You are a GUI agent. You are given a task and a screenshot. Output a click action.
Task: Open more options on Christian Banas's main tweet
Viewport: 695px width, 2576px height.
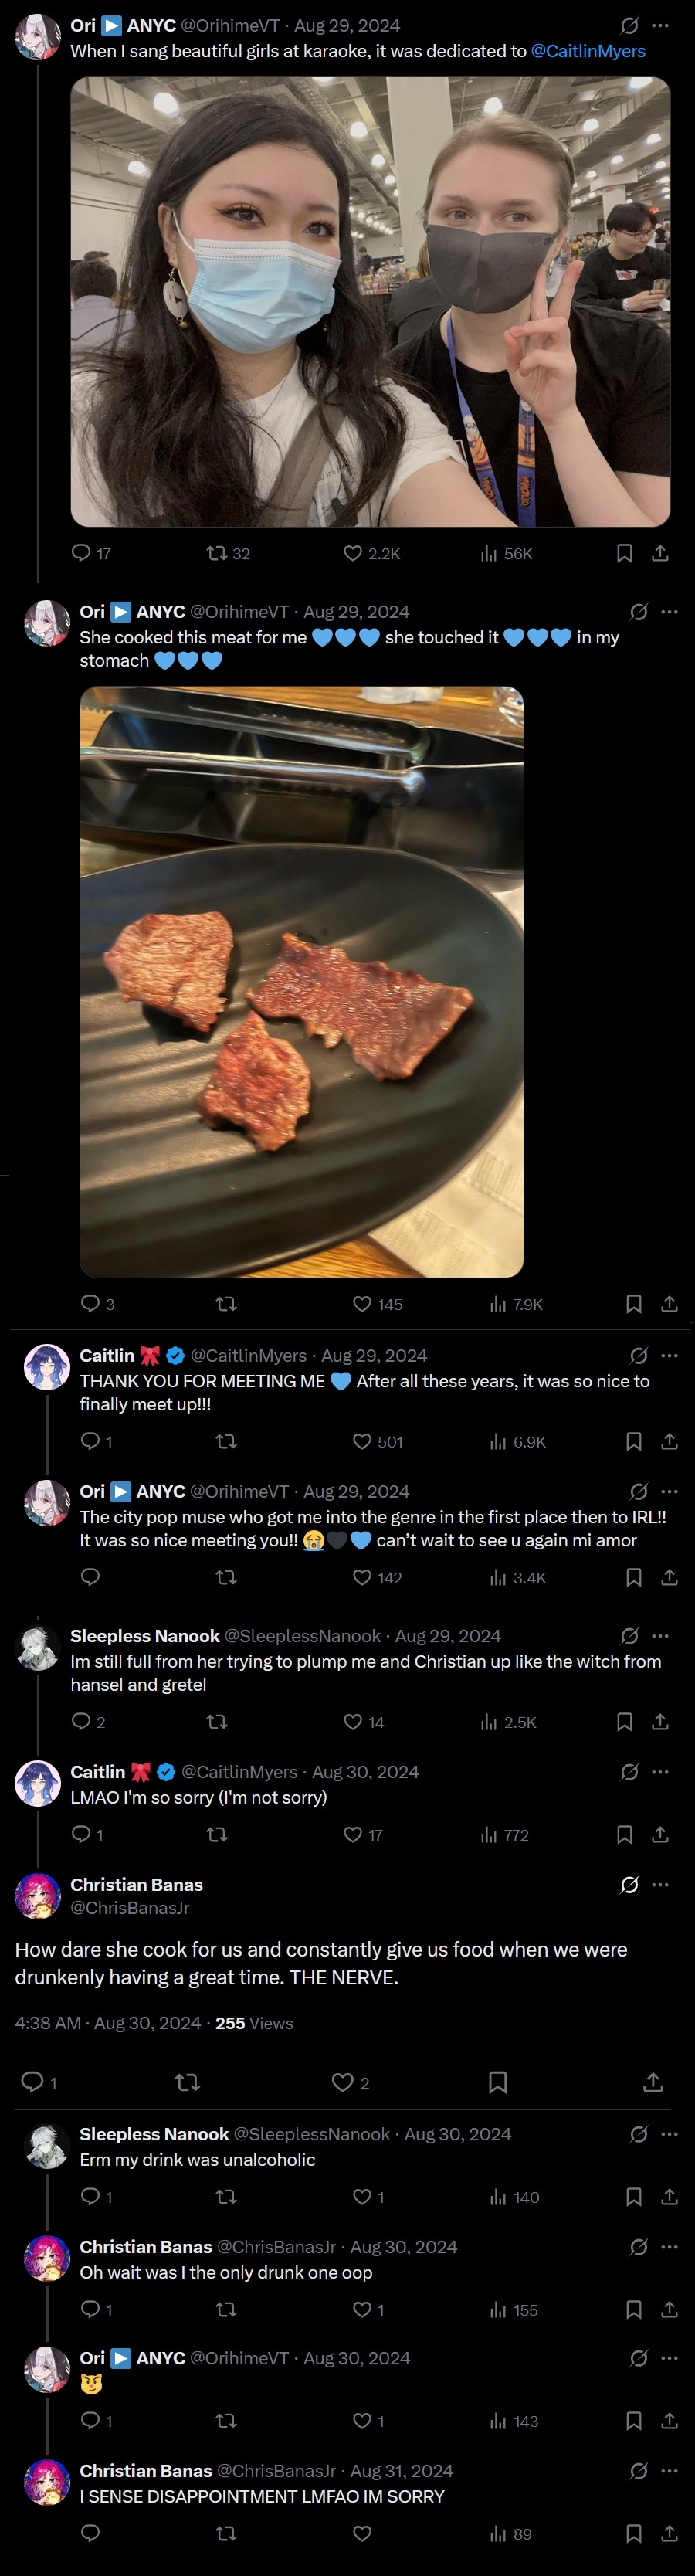coord(660,1884)
